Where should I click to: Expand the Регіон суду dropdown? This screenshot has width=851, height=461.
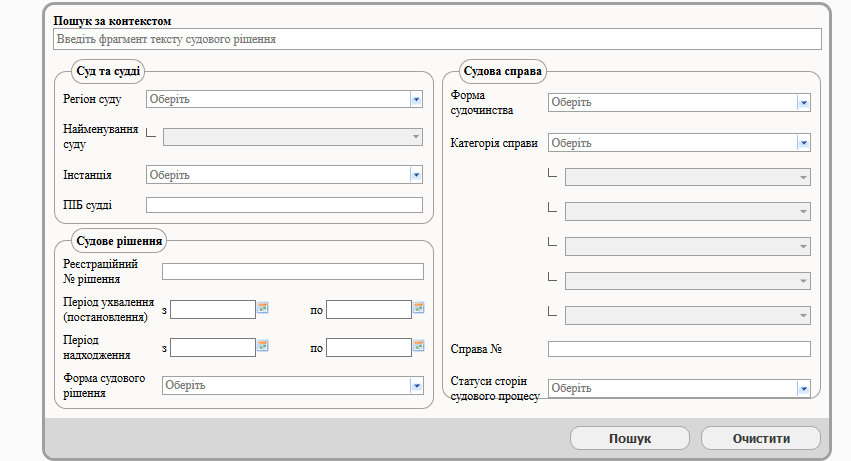[x=416, y=99]
